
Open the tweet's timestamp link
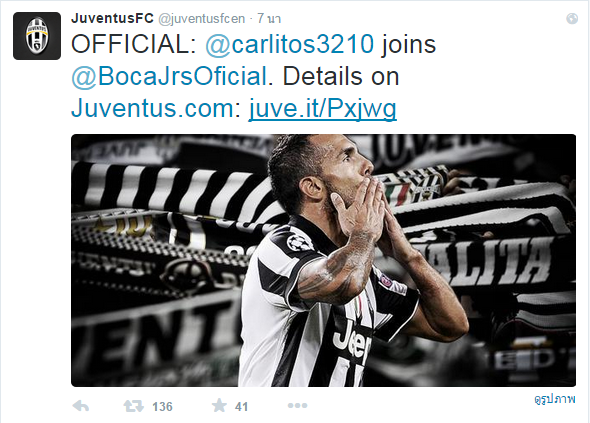coord(269,18)
